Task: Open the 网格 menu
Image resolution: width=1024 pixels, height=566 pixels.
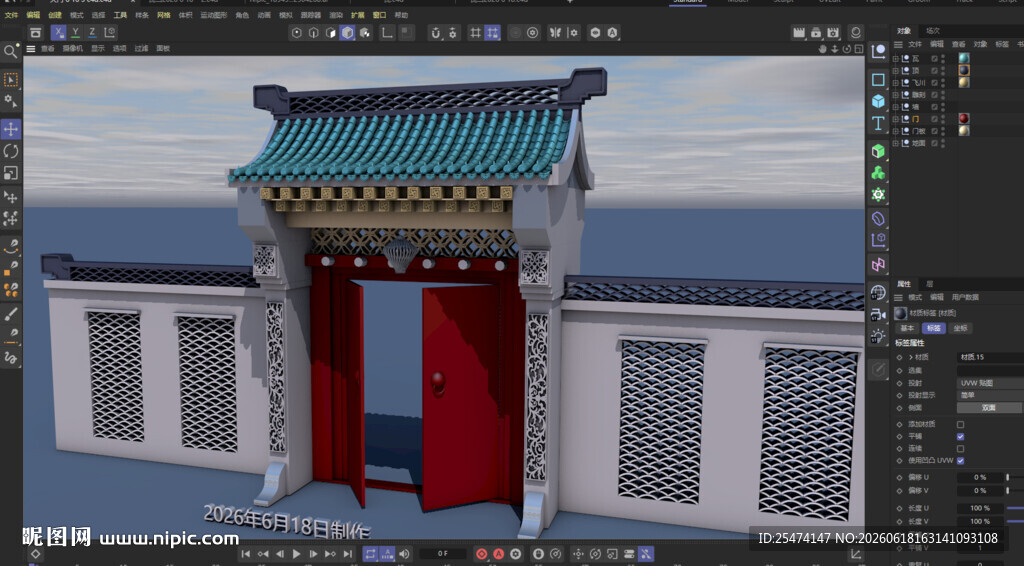Action: pyautogui.click(x=164, y=15)
